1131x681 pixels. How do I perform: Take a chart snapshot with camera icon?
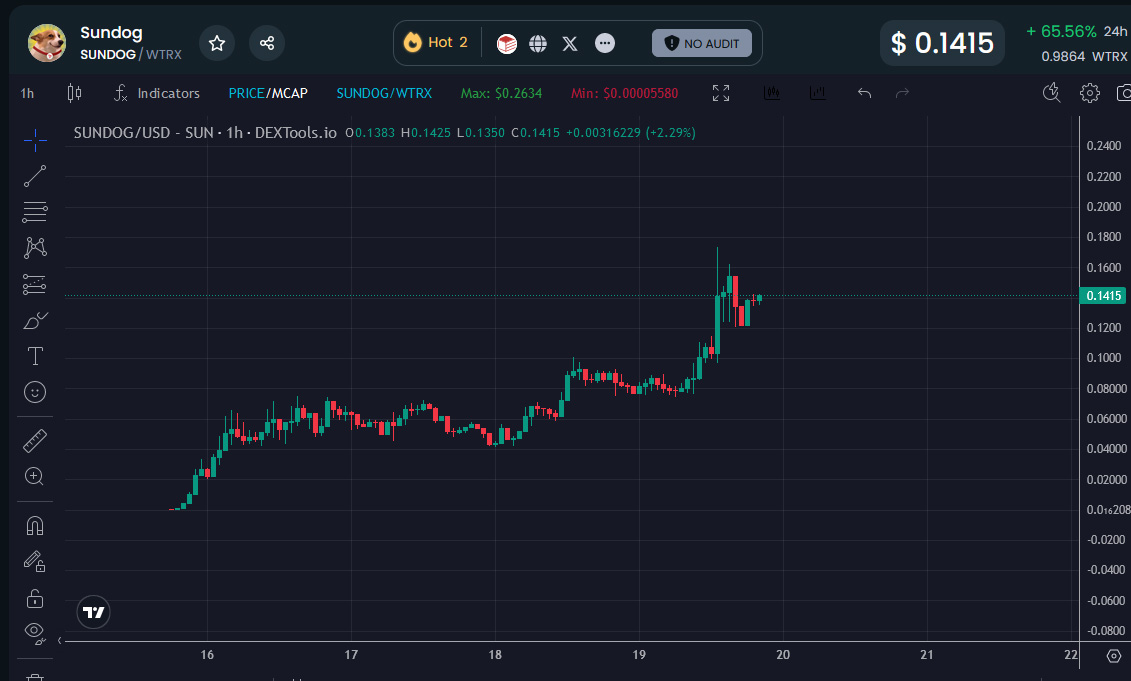[1124, 93]
